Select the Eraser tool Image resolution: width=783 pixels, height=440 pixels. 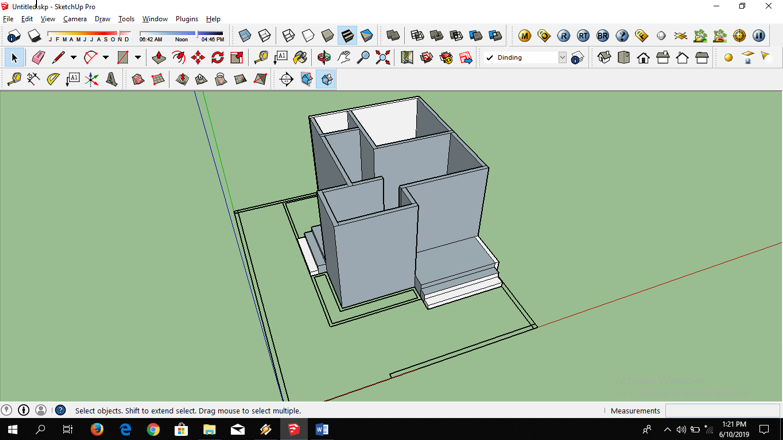pyautogui.click(x=38, y=58)
